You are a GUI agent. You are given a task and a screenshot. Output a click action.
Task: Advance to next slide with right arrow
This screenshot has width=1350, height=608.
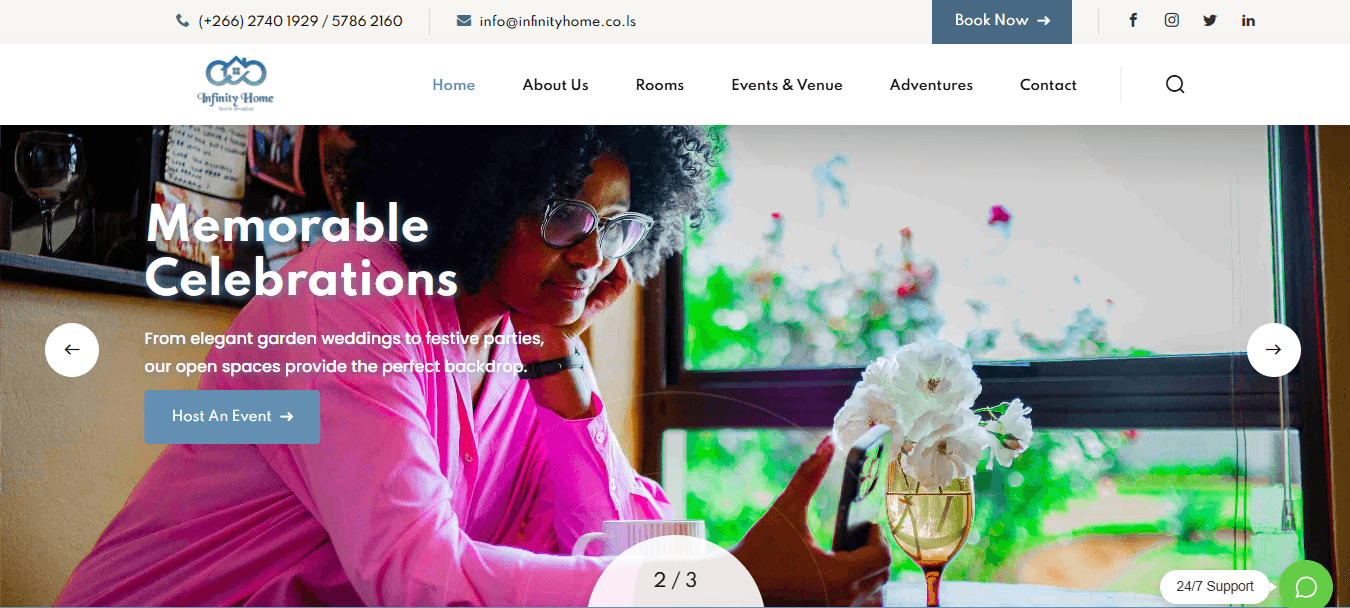click(x=1273, y=350)
